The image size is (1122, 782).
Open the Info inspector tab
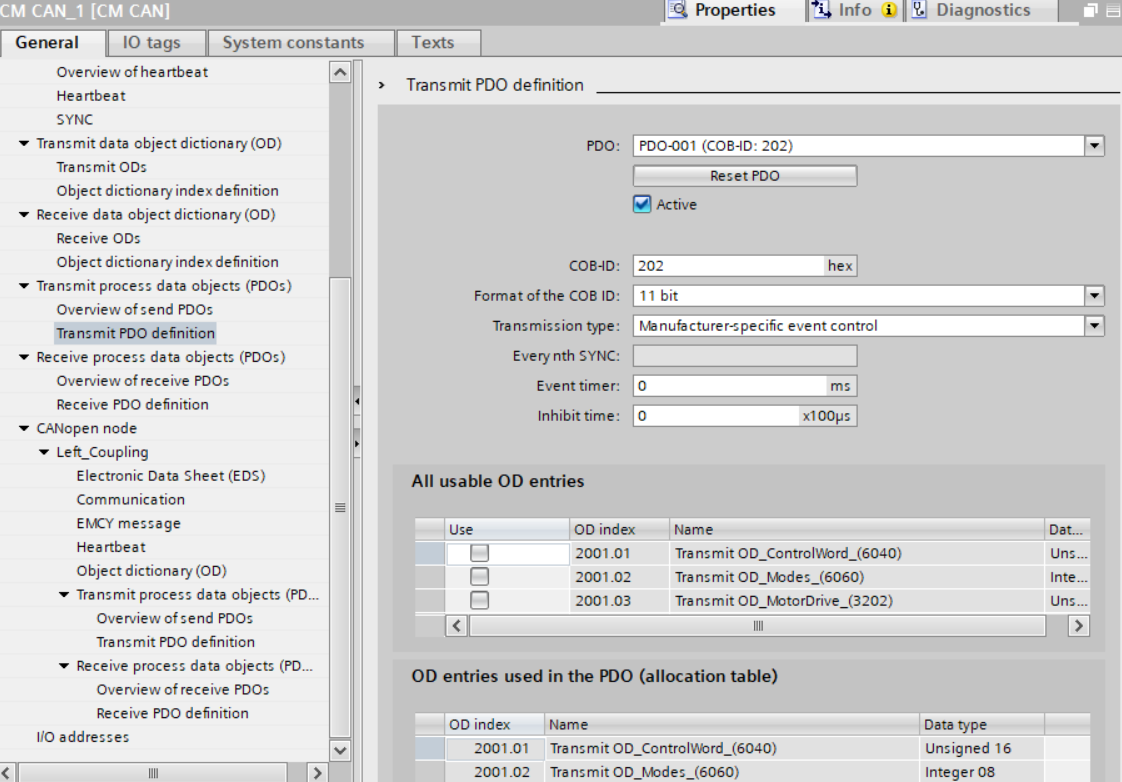click(853, 10)
